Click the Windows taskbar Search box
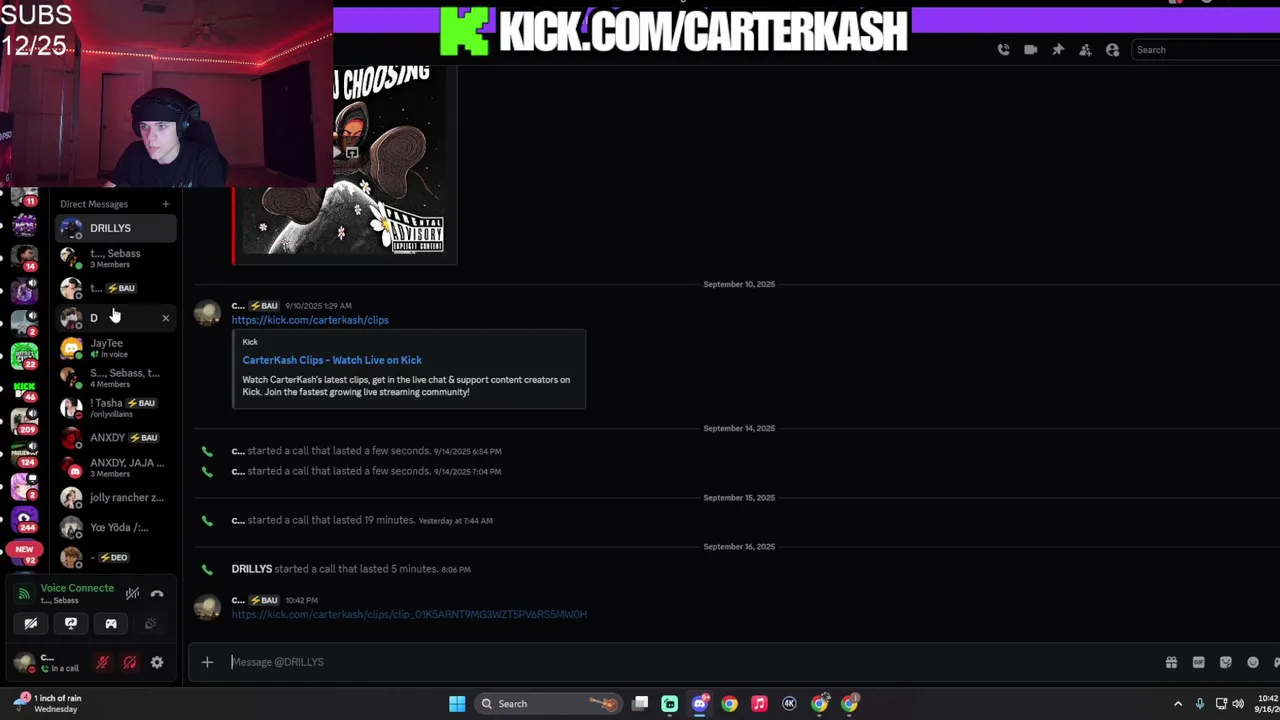The image size is (1280, 720). click(x=546, y=703)
